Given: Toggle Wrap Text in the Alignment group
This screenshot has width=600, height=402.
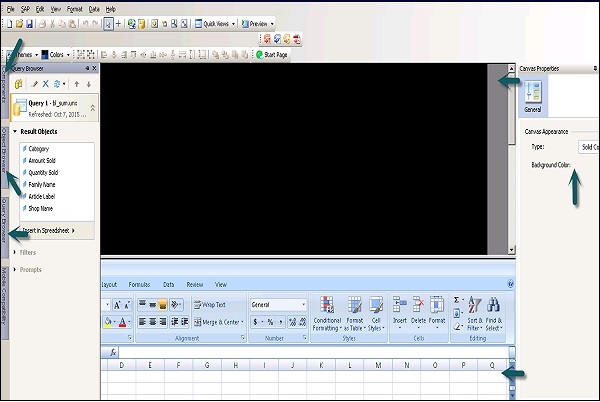Looking at the screenshot, I should click(210, 305).
